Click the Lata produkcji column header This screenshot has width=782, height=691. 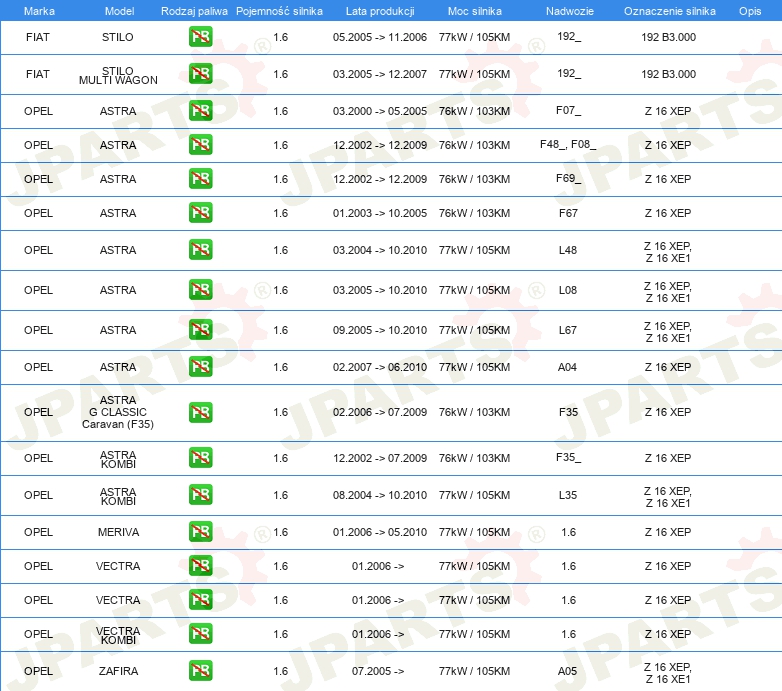pyautogui.click(x=380, y=11)
